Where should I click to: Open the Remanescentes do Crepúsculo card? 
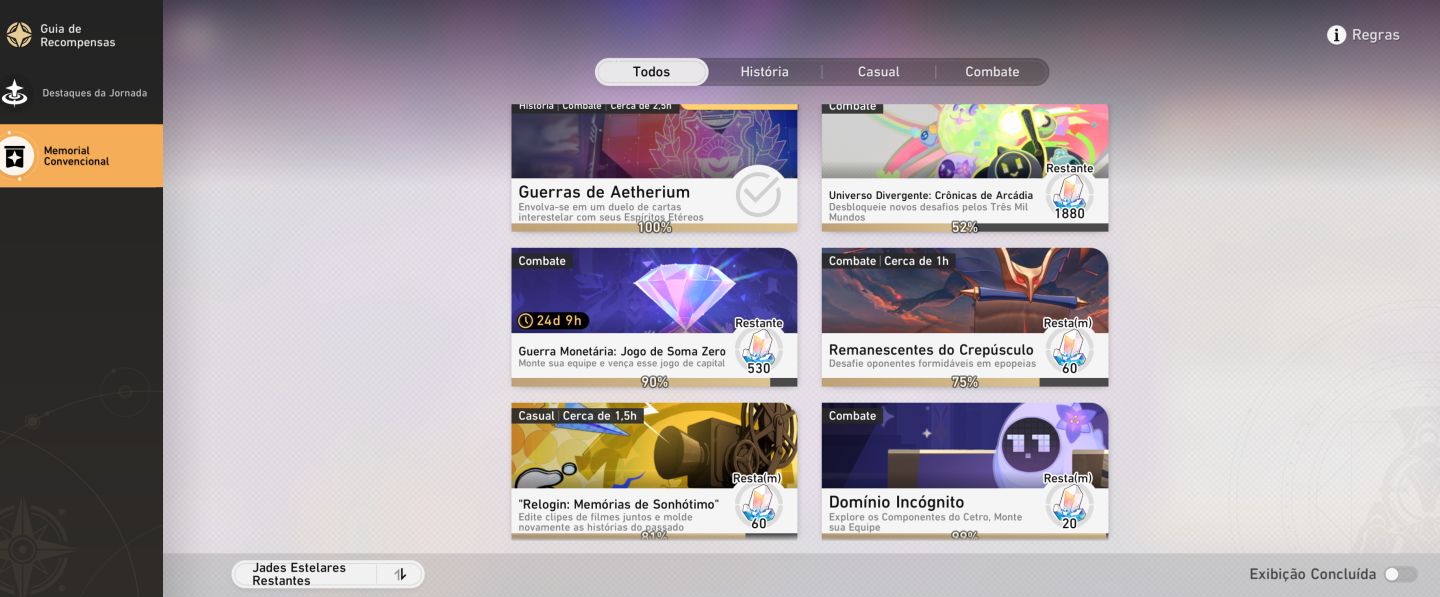(x=965, y=317)
